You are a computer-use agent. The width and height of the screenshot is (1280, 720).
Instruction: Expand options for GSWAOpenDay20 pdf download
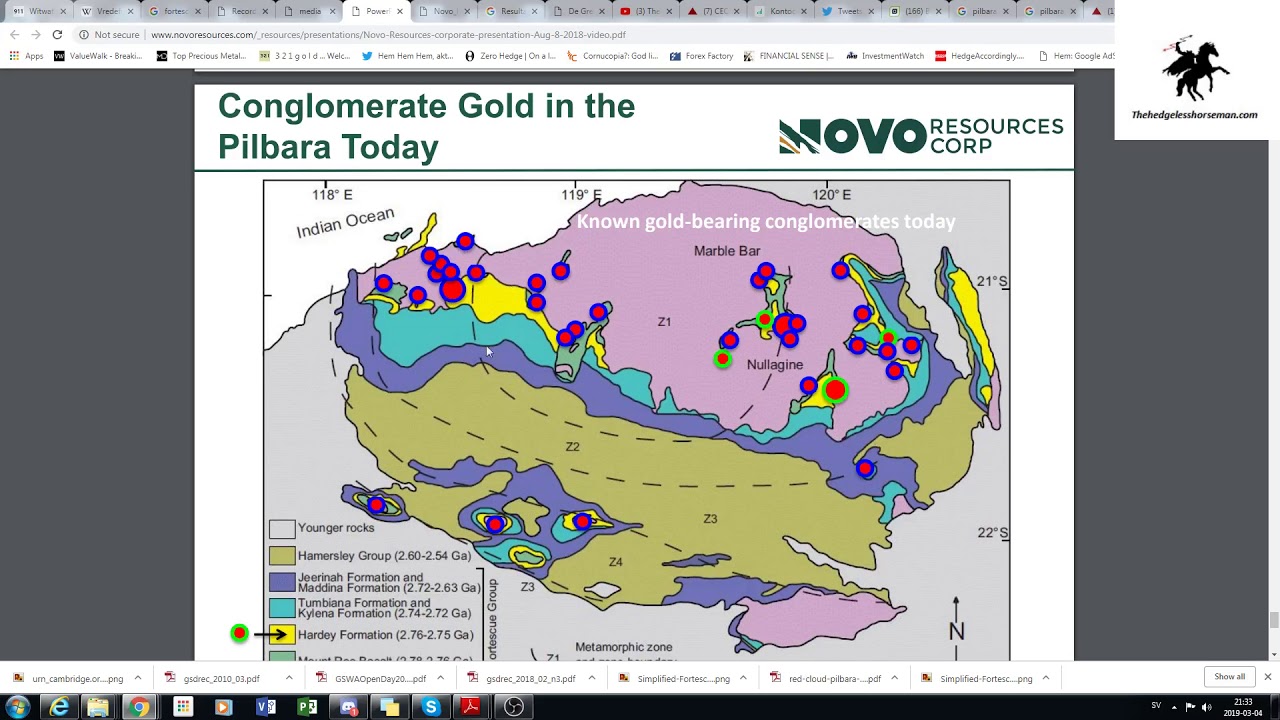coord(440,678)
